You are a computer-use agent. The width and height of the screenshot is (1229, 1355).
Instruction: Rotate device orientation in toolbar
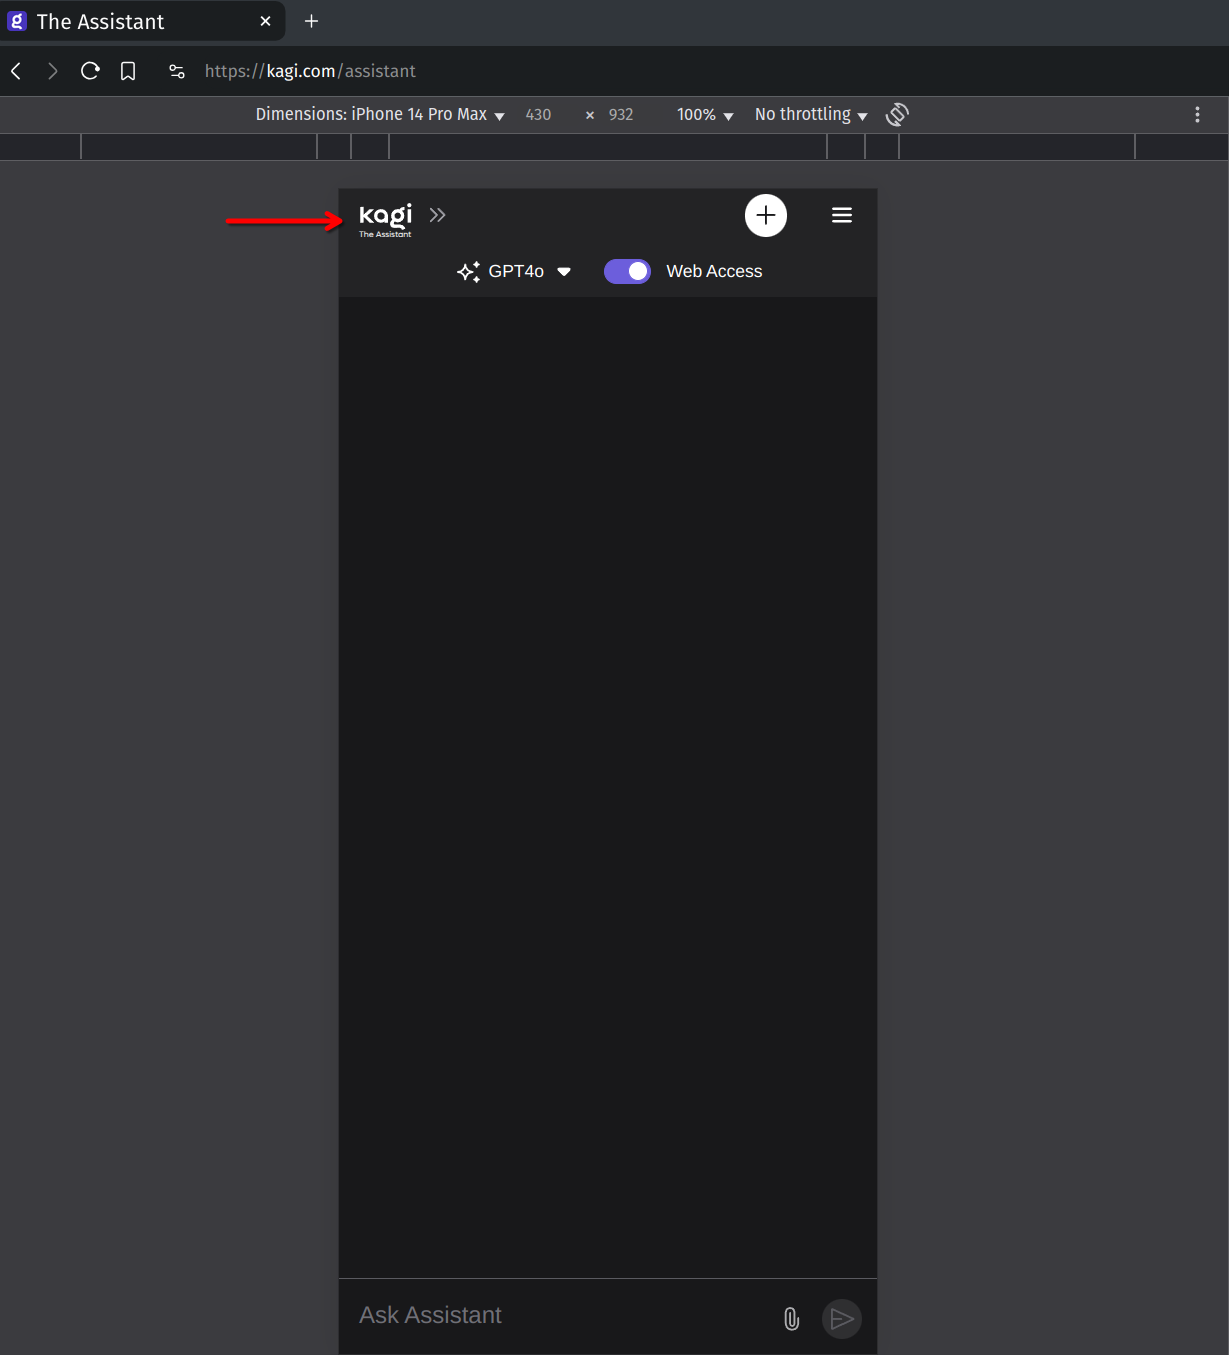click(897, 115)
